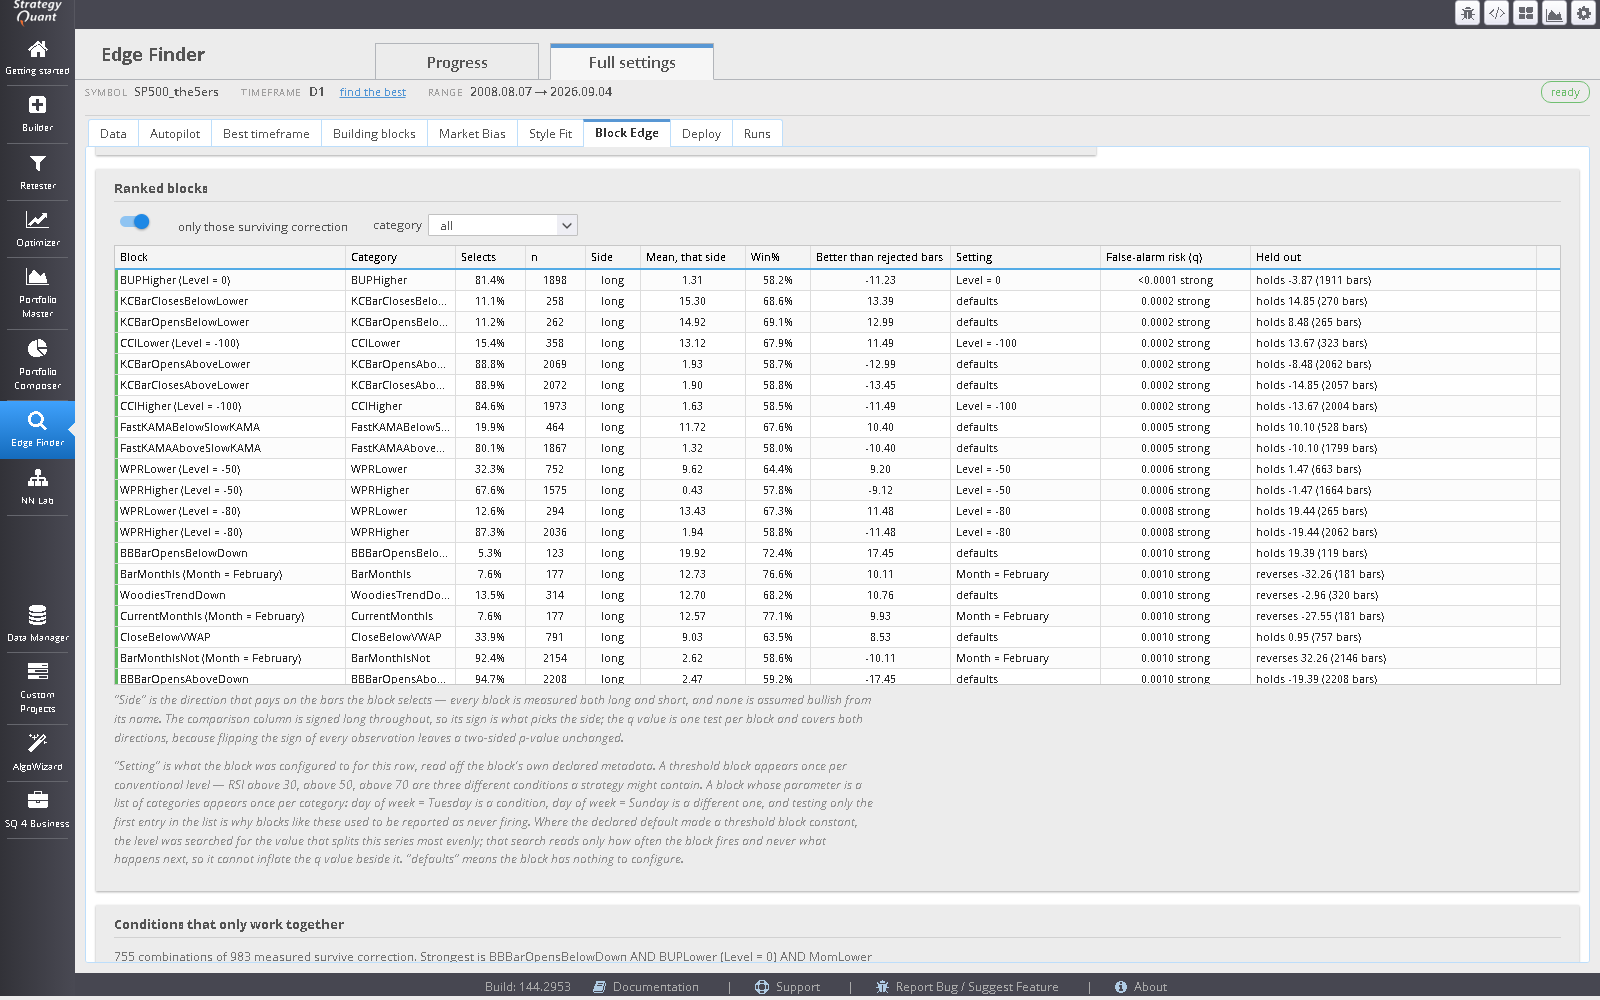
Task: Click About in the footer
Action: 1141,987
